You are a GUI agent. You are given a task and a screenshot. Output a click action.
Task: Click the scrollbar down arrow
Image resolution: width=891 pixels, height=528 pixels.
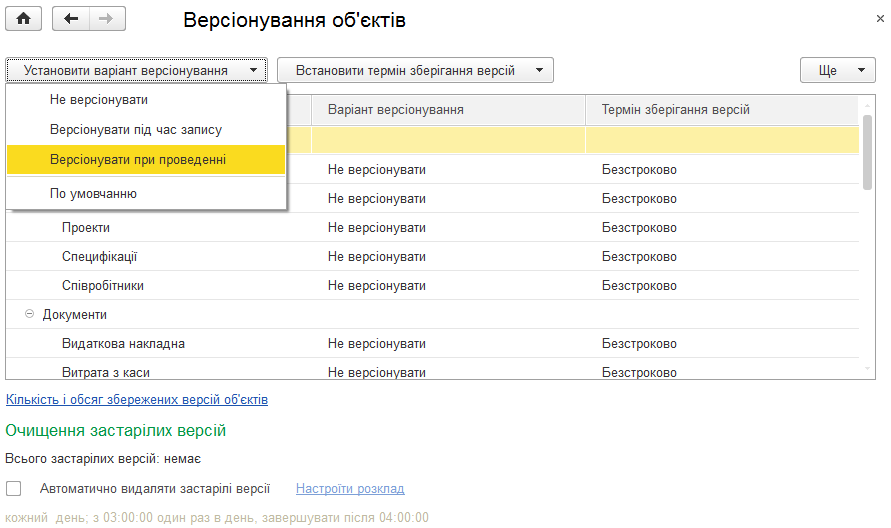click(867, 369)
